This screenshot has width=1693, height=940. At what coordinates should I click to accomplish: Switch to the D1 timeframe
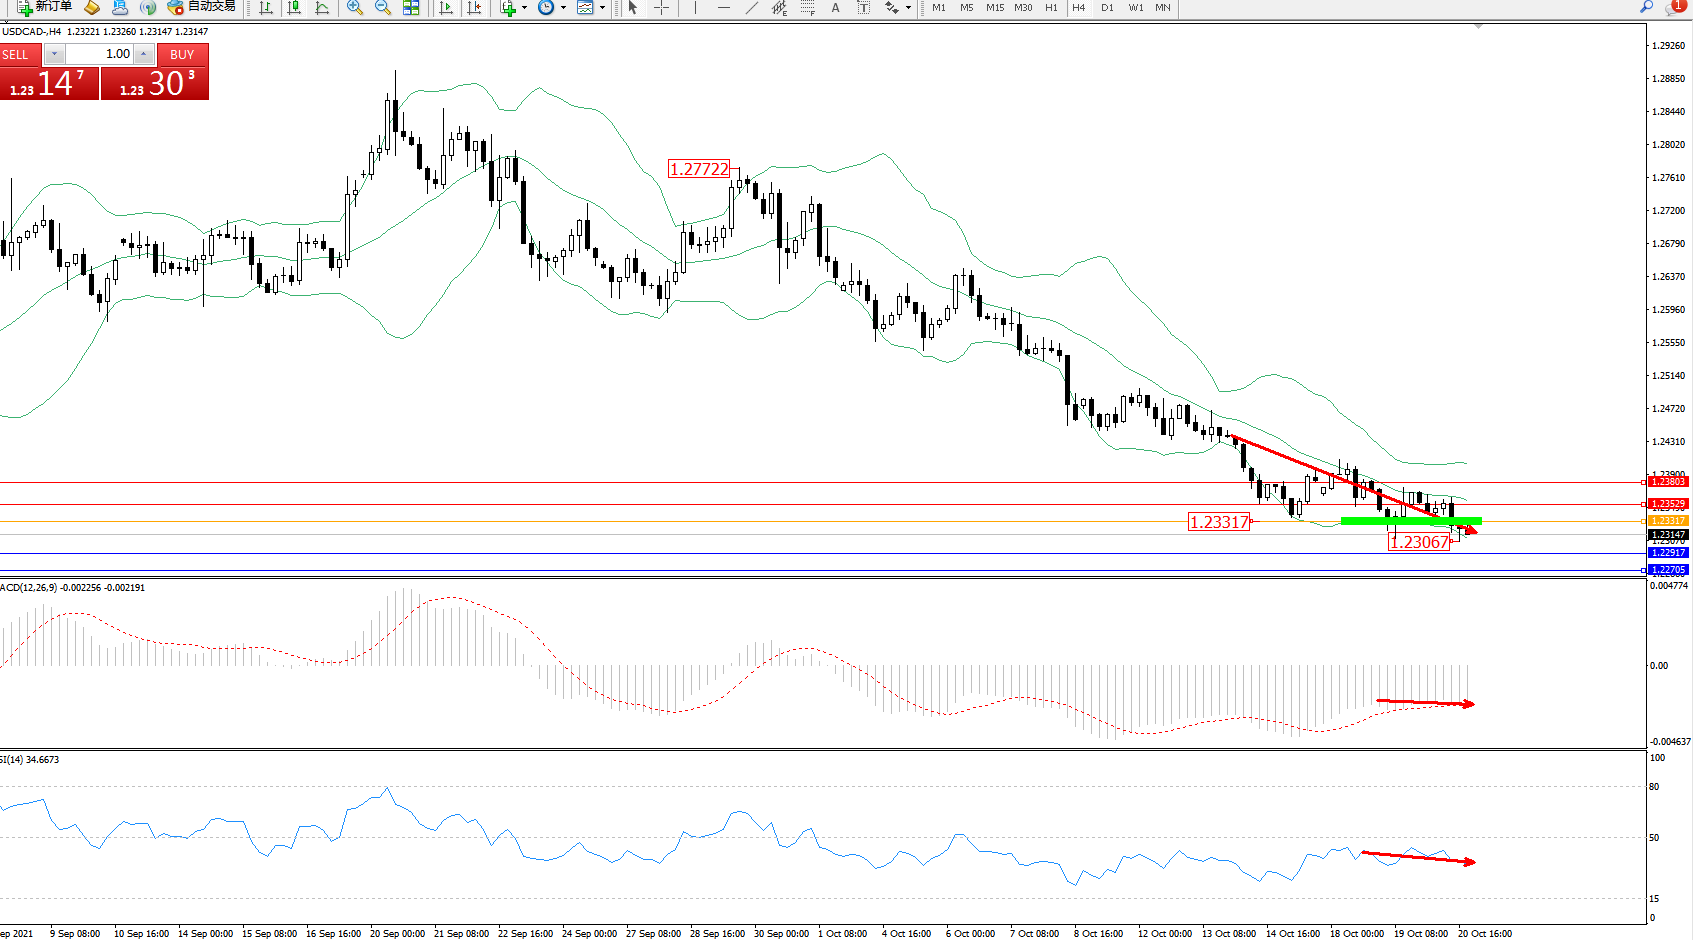[1107, 7]
